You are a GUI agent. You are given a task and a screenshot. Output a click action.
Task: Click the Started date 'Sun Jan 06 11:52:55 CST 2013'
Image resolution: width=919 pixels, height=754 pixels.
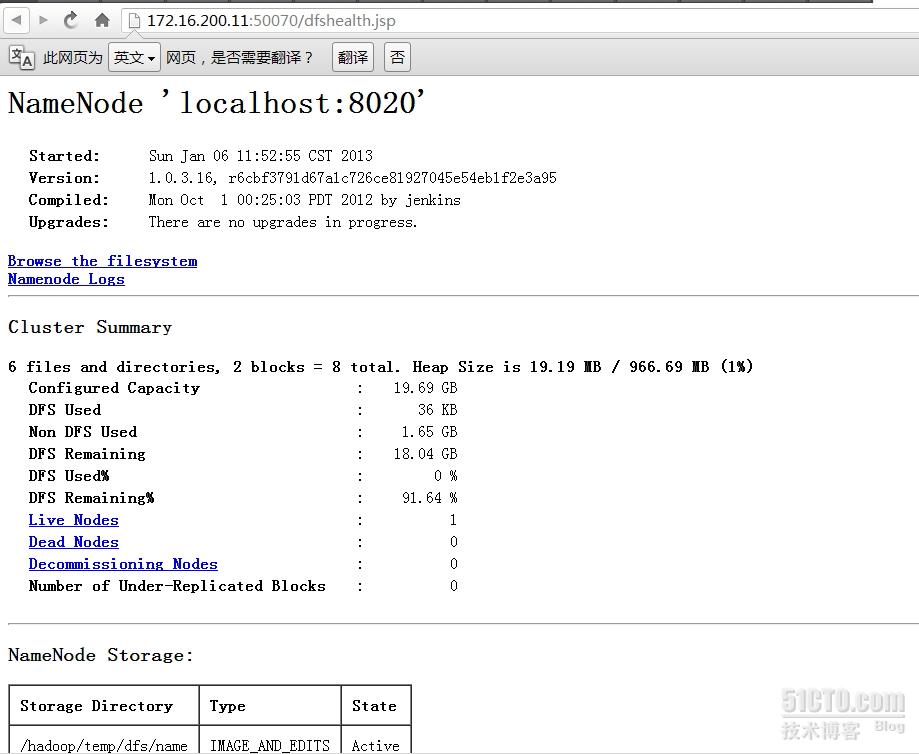click(x=261, y=156)
